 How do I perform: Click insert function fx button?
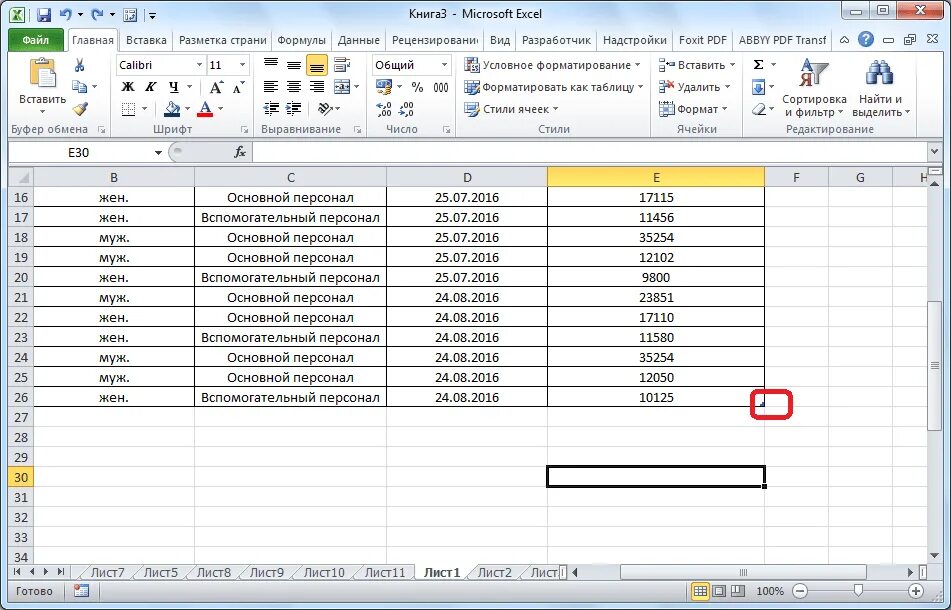[240, 152]
